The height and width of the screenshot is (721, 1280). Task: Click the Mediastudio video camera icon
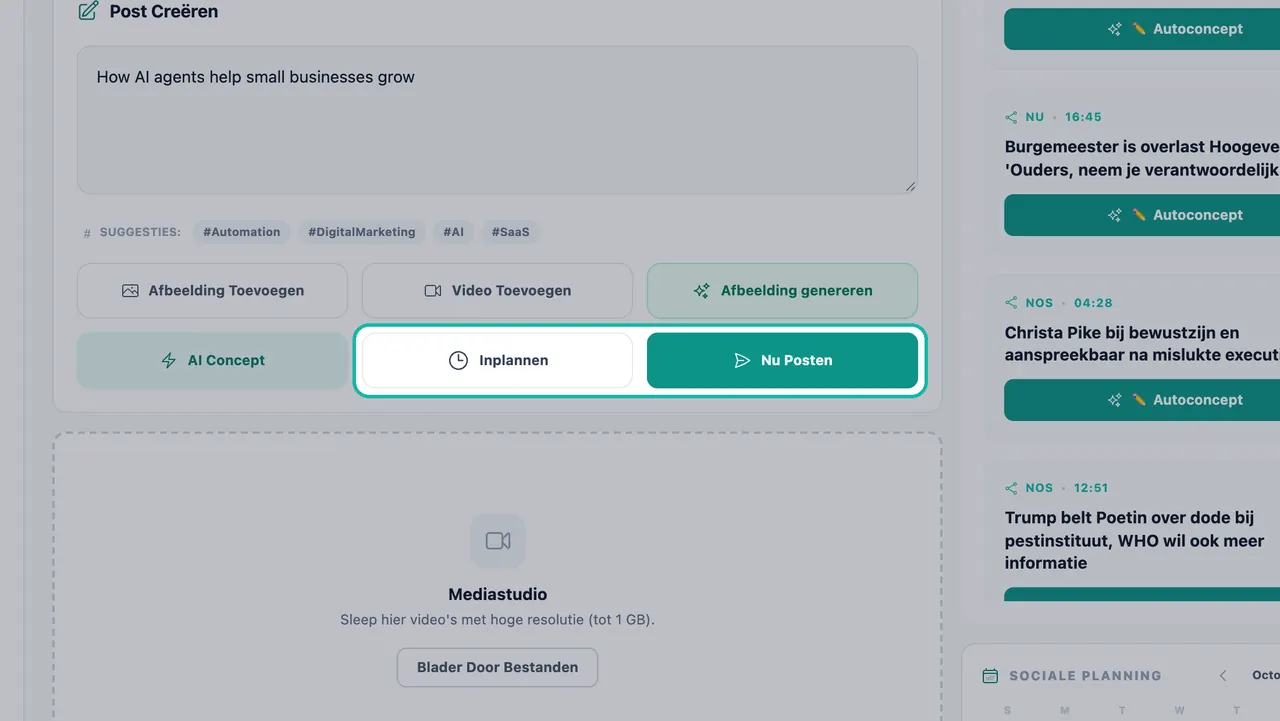[x=498, y=541]
